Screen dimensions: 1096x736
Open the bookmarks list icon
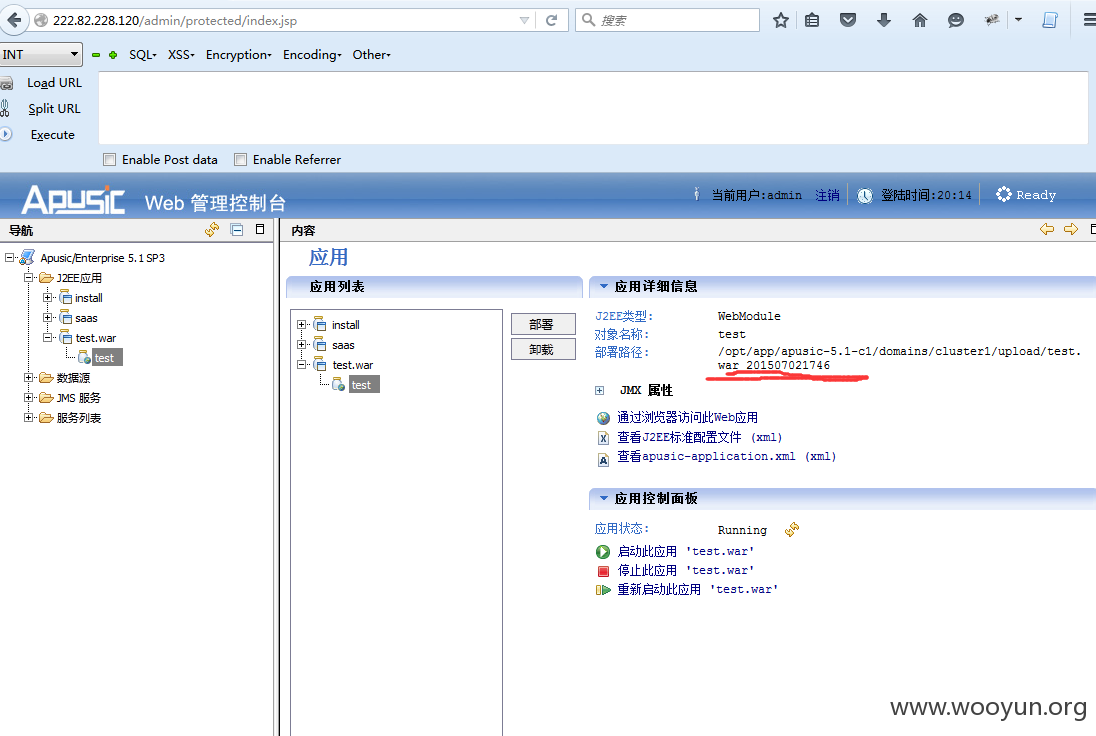(x=812, y=20)
